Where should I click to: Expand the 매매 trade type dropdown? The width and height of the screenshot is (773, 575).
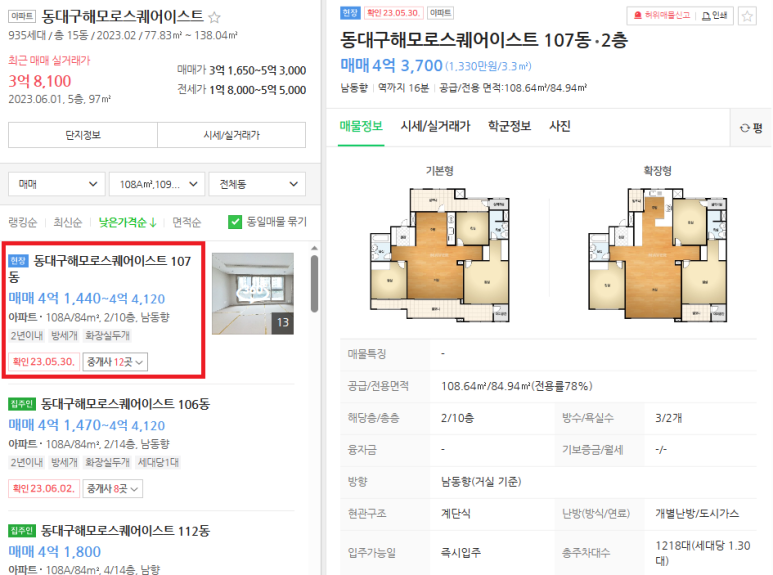[57, 184]
